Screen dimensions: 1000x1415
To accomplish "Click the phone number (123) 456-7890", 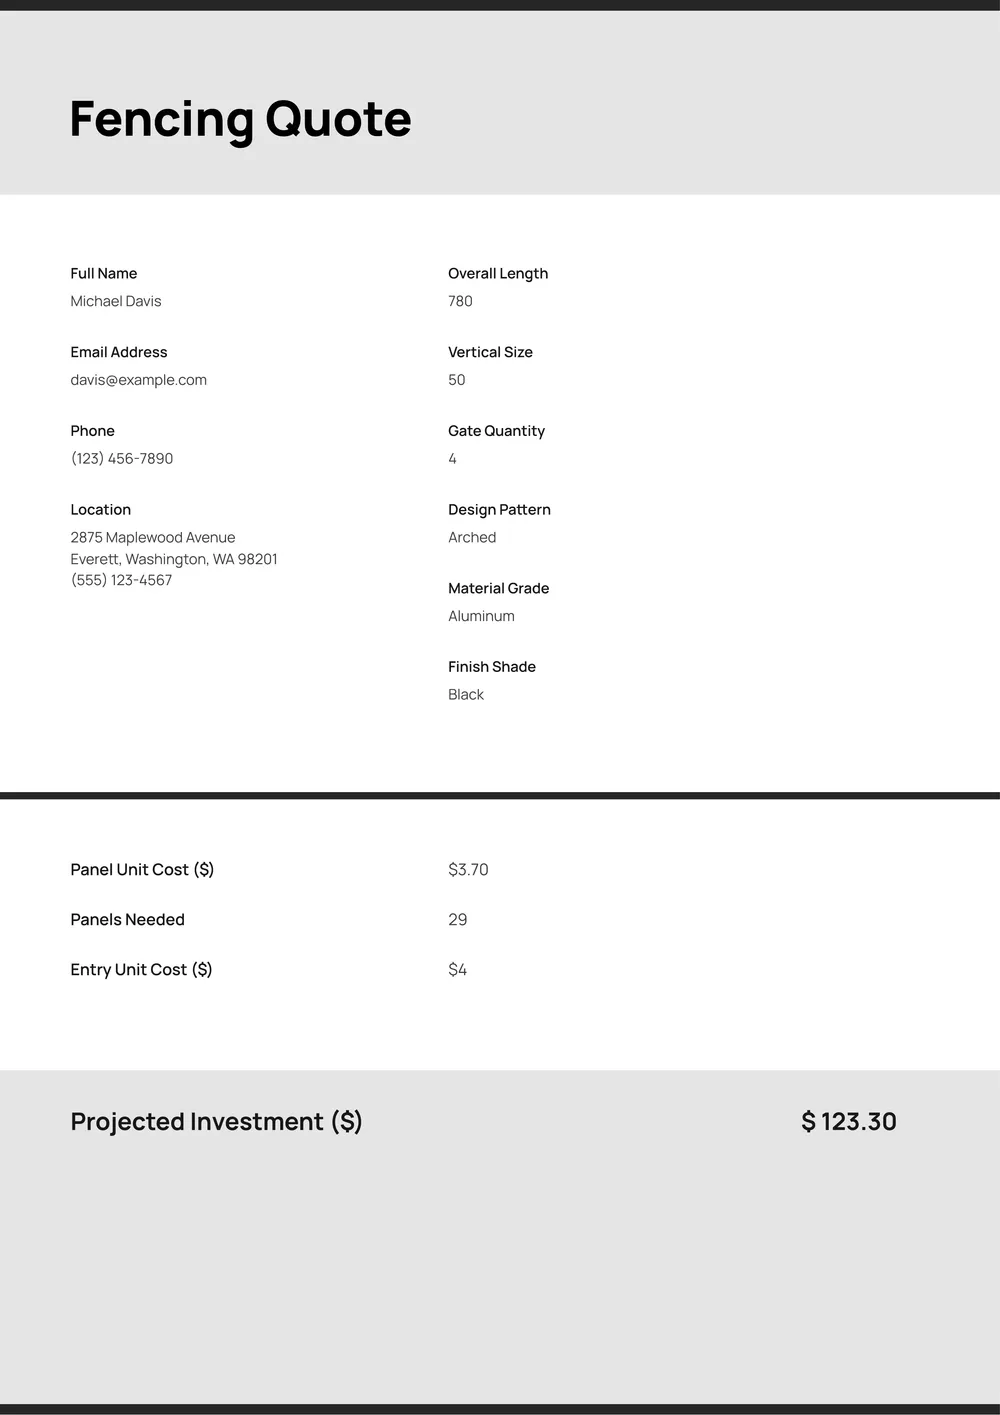I will coord(122,459).
